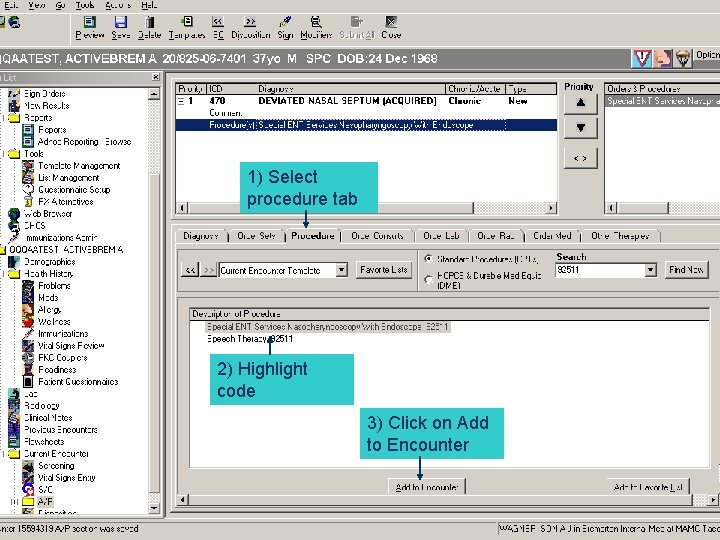Click the Disposition toolbar icon
The width and height of the screenshot is (720, 540).
point(251,28)
